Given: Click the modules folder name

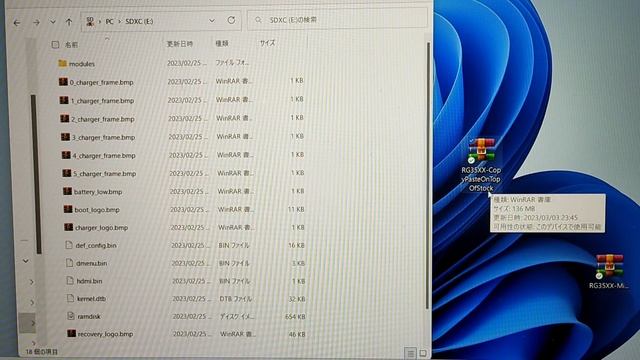Looking at the screenshot, I should pyautogui.click(x=82, y=64).
